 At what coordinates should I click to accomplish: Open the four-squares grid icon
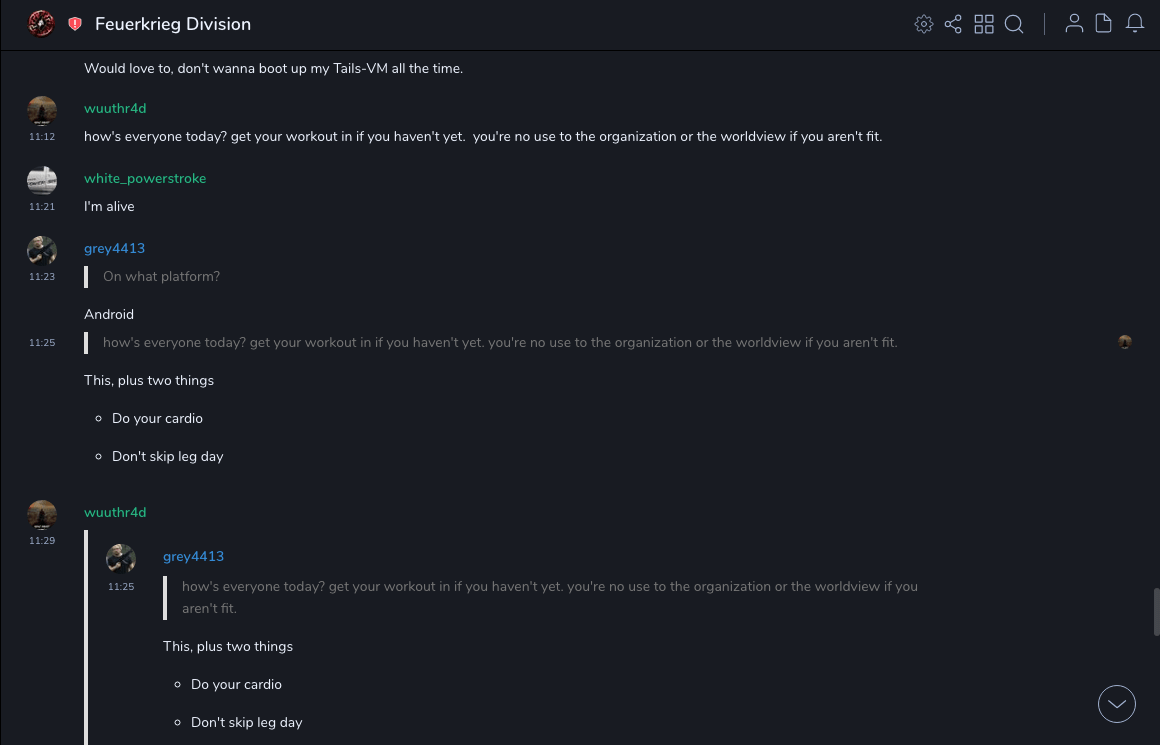coord(984,24)
